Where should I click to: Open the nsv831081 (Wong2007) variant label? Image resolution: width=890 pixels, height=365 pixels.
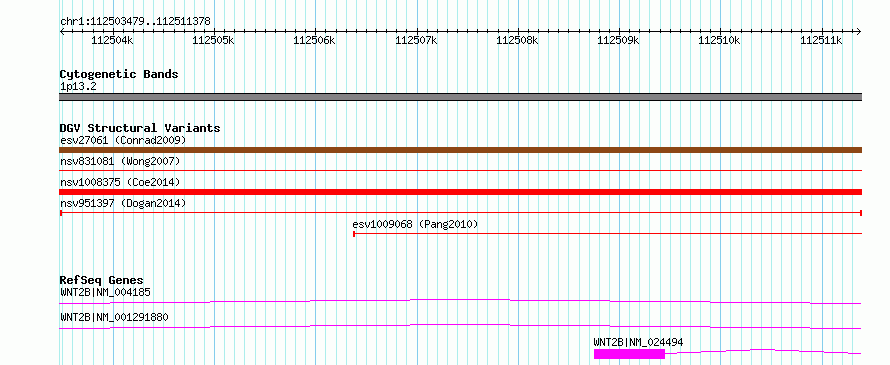(120, 161)
